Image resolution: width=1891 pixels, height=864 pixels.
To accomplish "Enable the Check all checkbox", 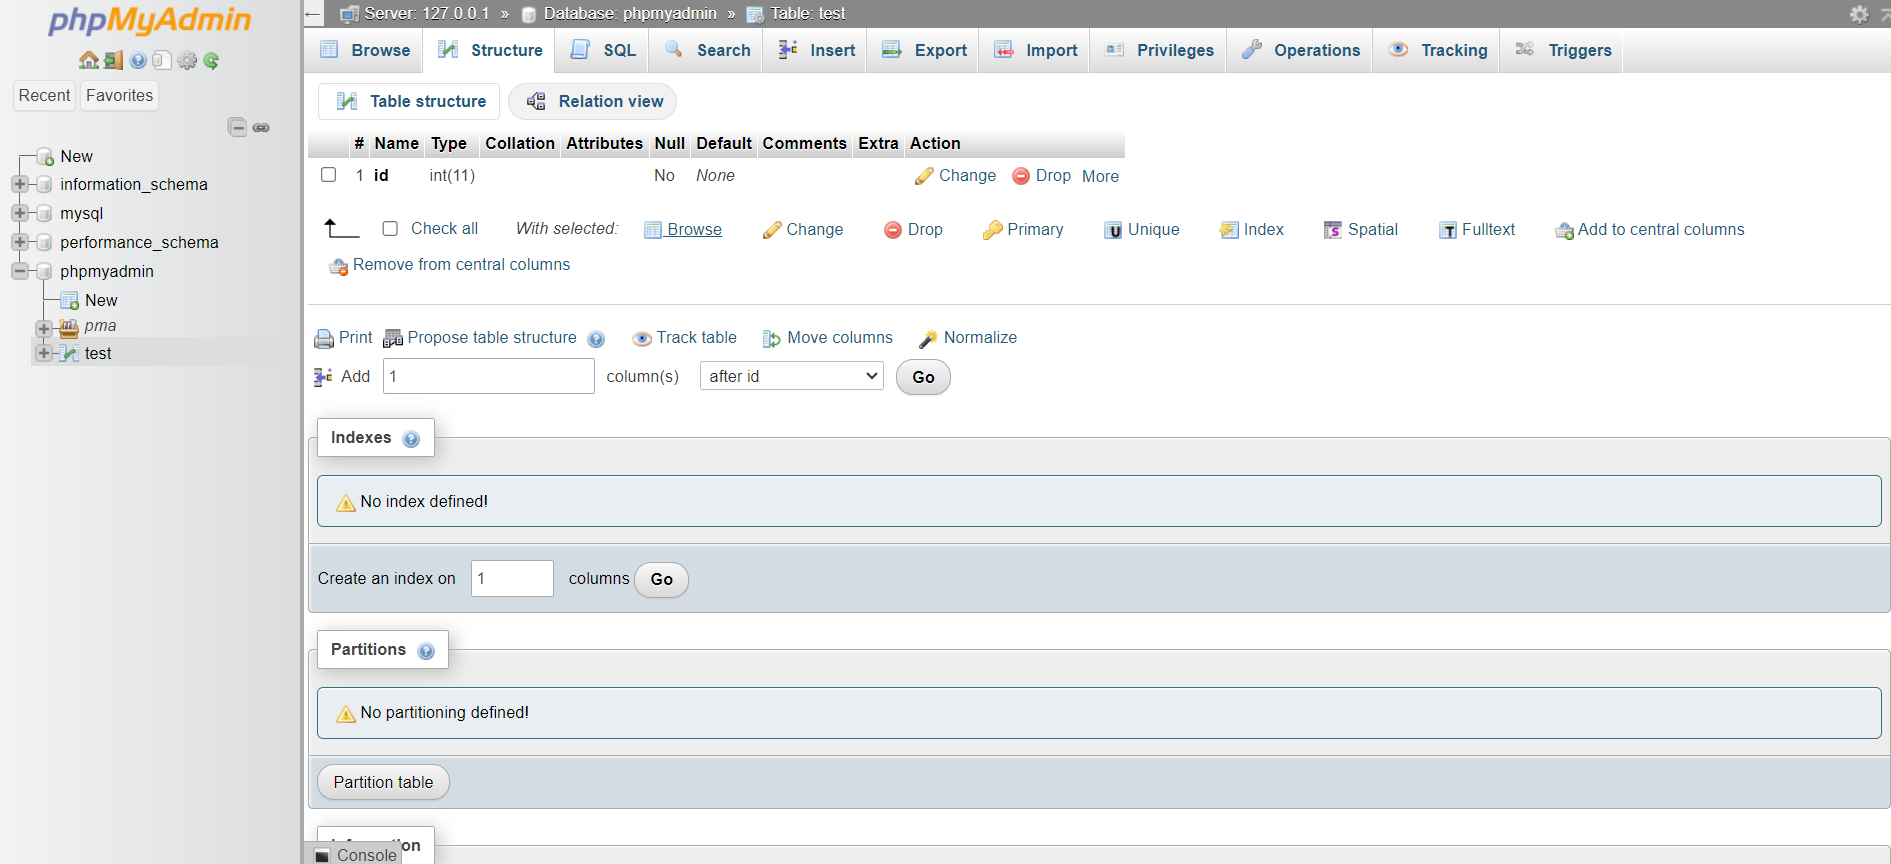I will tap(390, 228).
